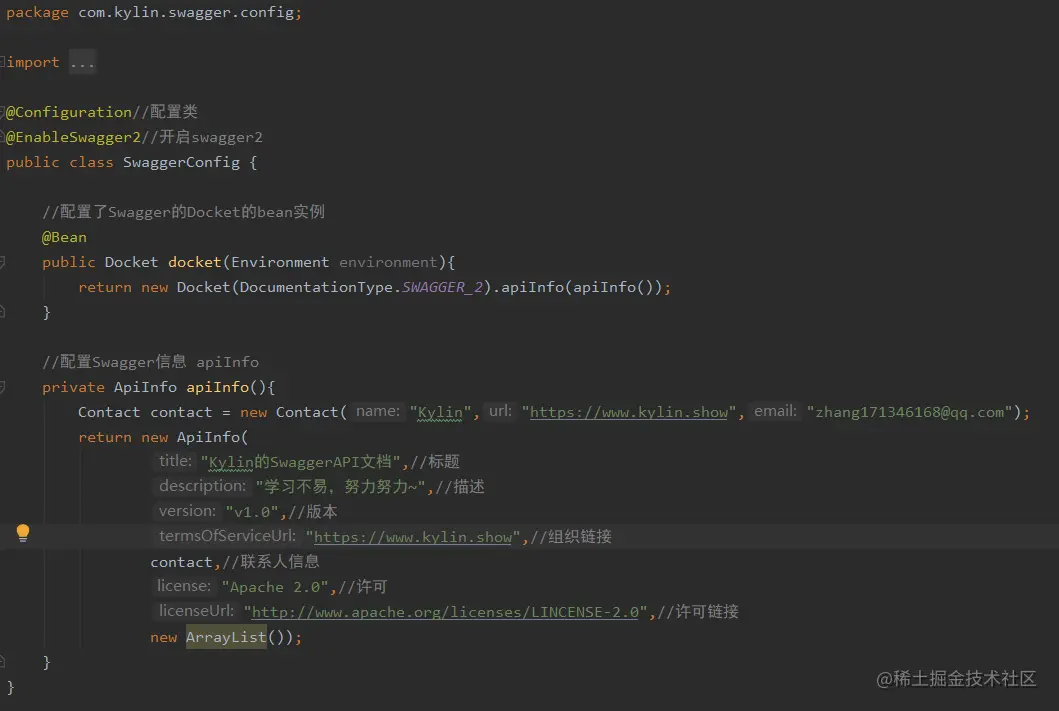Click the 'termsOfServiceUrl:' parameter hint
Viewport: 1059px width, 711px height.
coord(227,535)
